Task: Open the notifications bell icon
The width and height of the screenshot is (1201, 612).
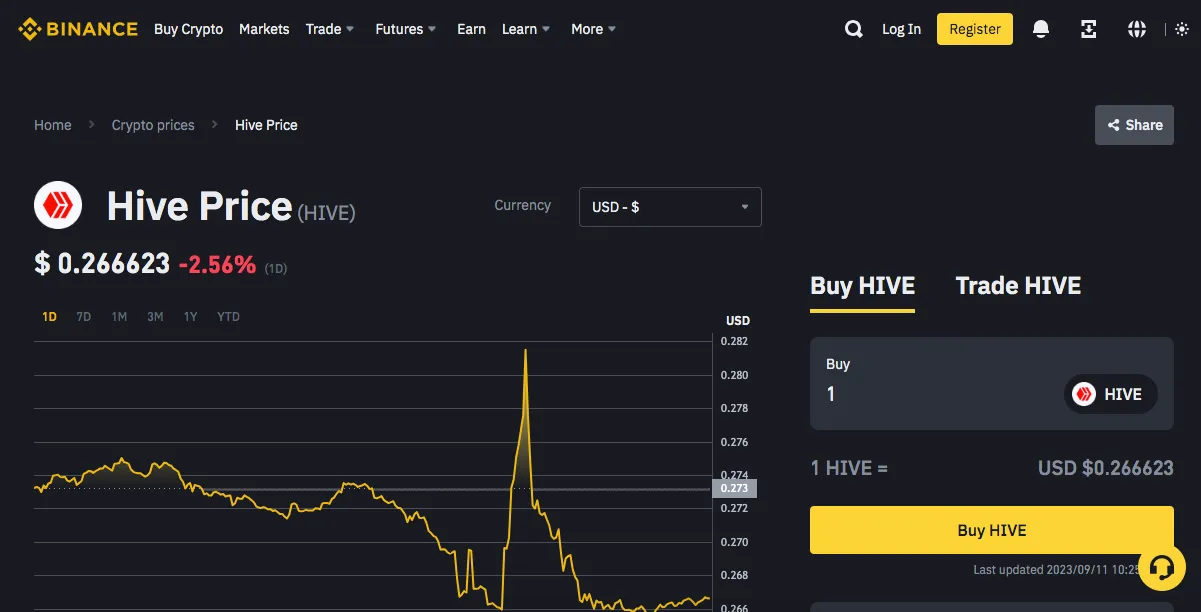Action: coord(1041,29)
